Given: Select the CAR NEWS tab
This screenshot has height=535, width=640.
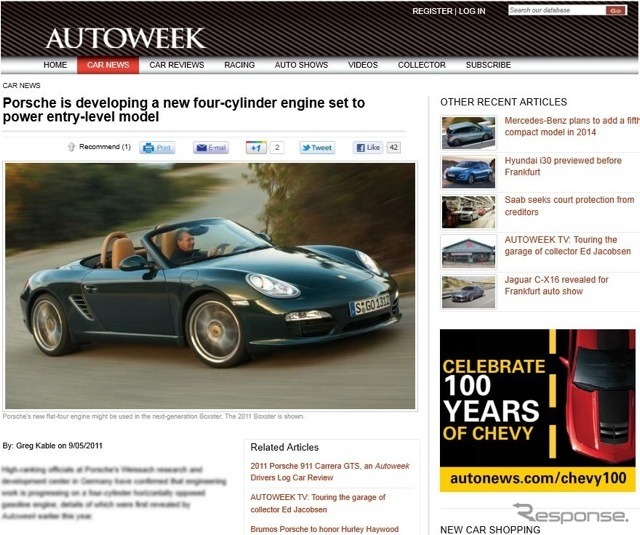Looking at the screenshot, I should [108, 65].
